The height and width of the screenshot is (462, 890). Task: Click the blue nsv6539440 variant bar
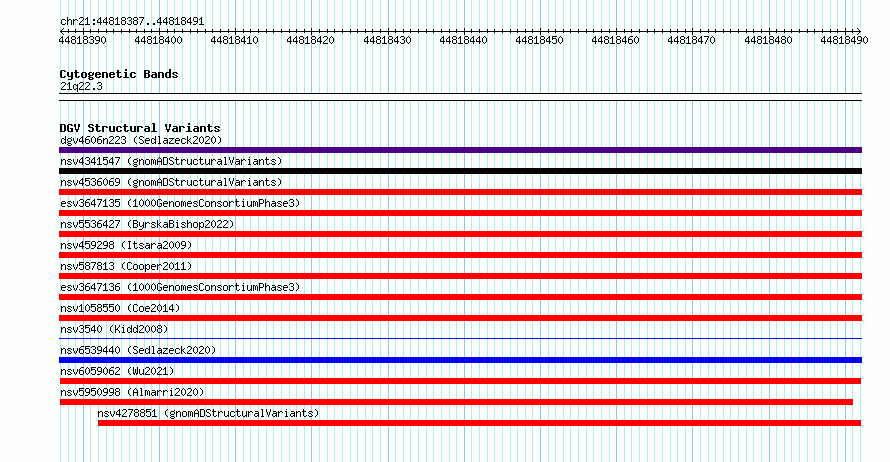[x=460, y=360]
